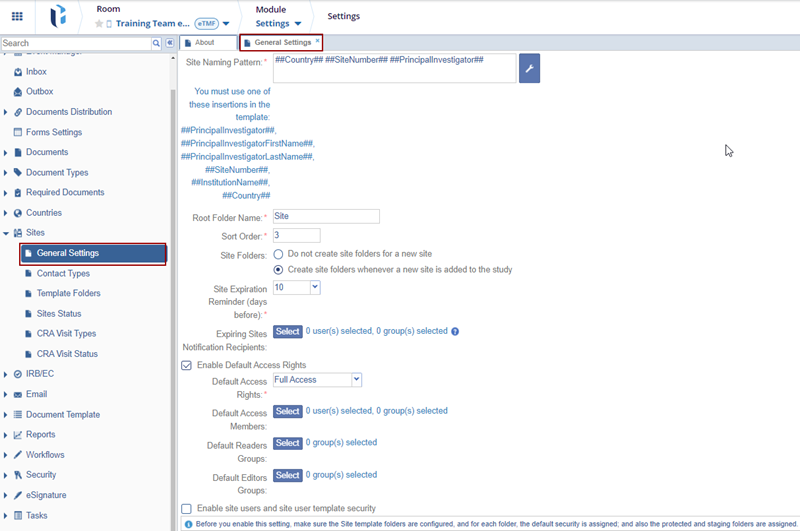800x531 pixels.
Task: Open Sites Status settings
Action: click(x=59, y=314)
